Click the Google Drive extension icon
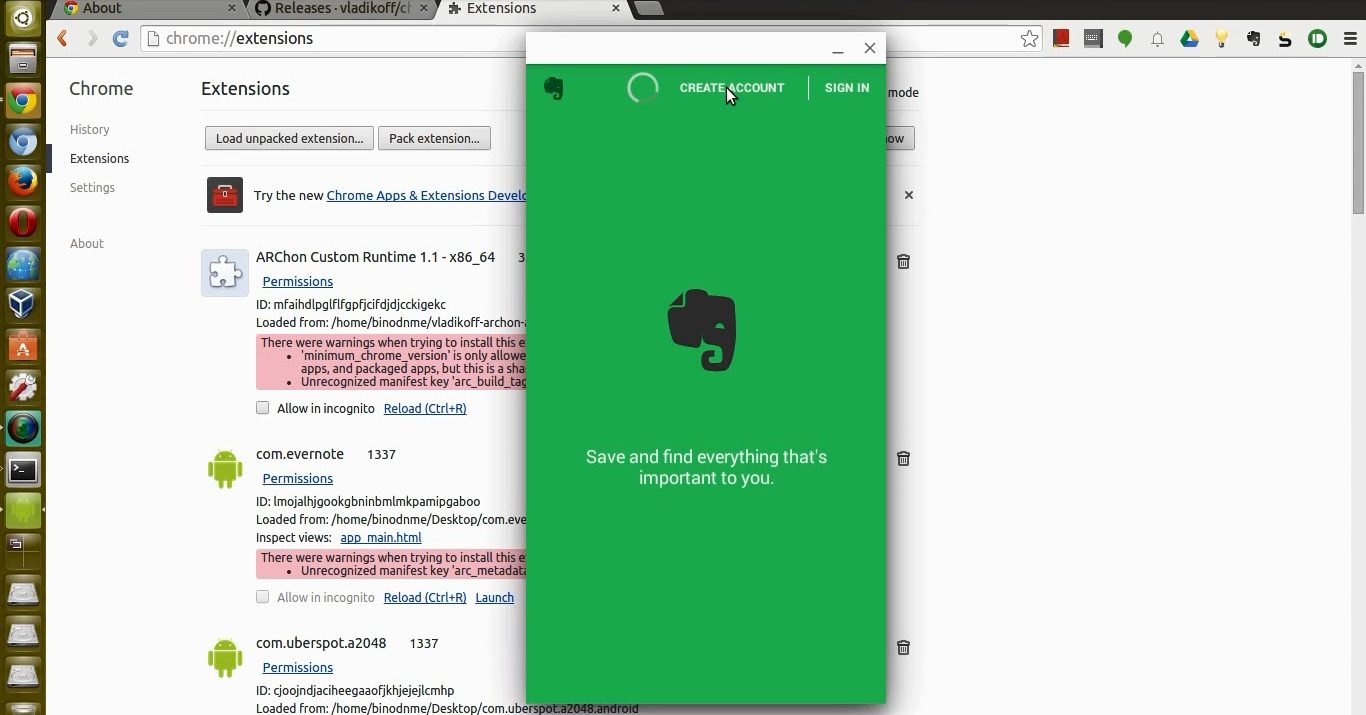The height and width of the screenshot is (715, 1366). (1189, 39)
